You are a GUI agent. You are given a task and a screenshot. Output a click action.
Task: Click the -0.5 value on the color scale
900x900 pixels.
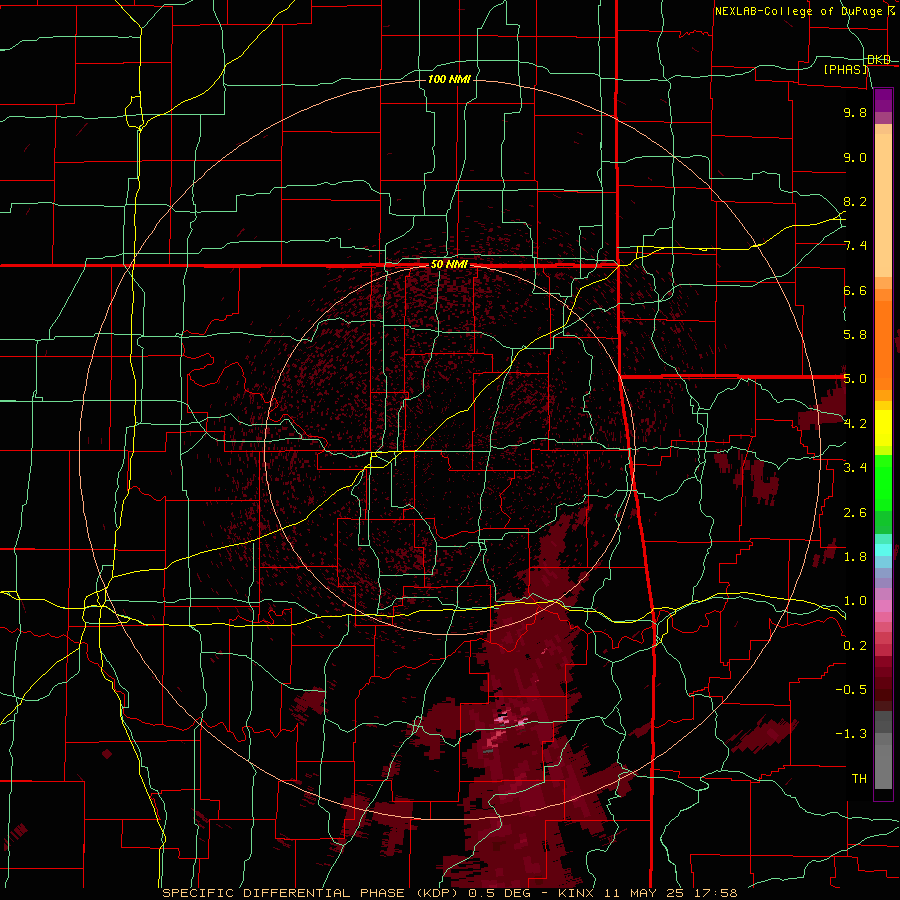point(851,690)
